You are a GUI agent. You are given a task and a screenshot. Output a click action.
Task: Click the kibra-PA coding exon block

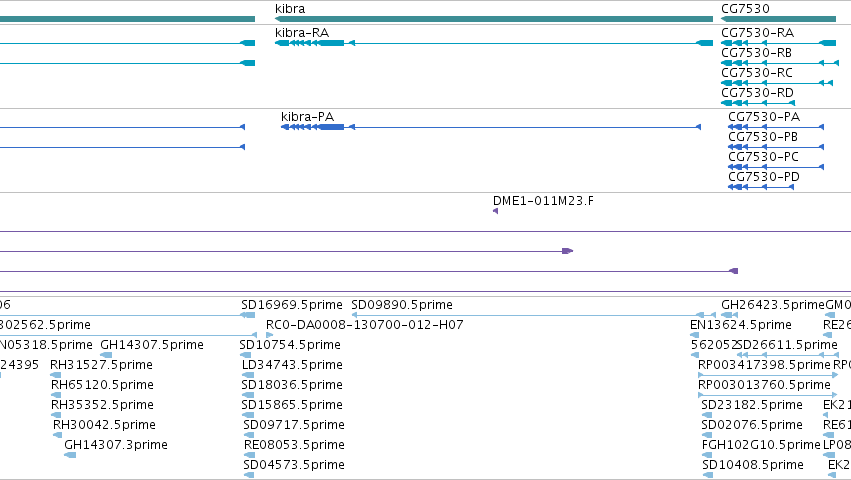click(332, 127)
